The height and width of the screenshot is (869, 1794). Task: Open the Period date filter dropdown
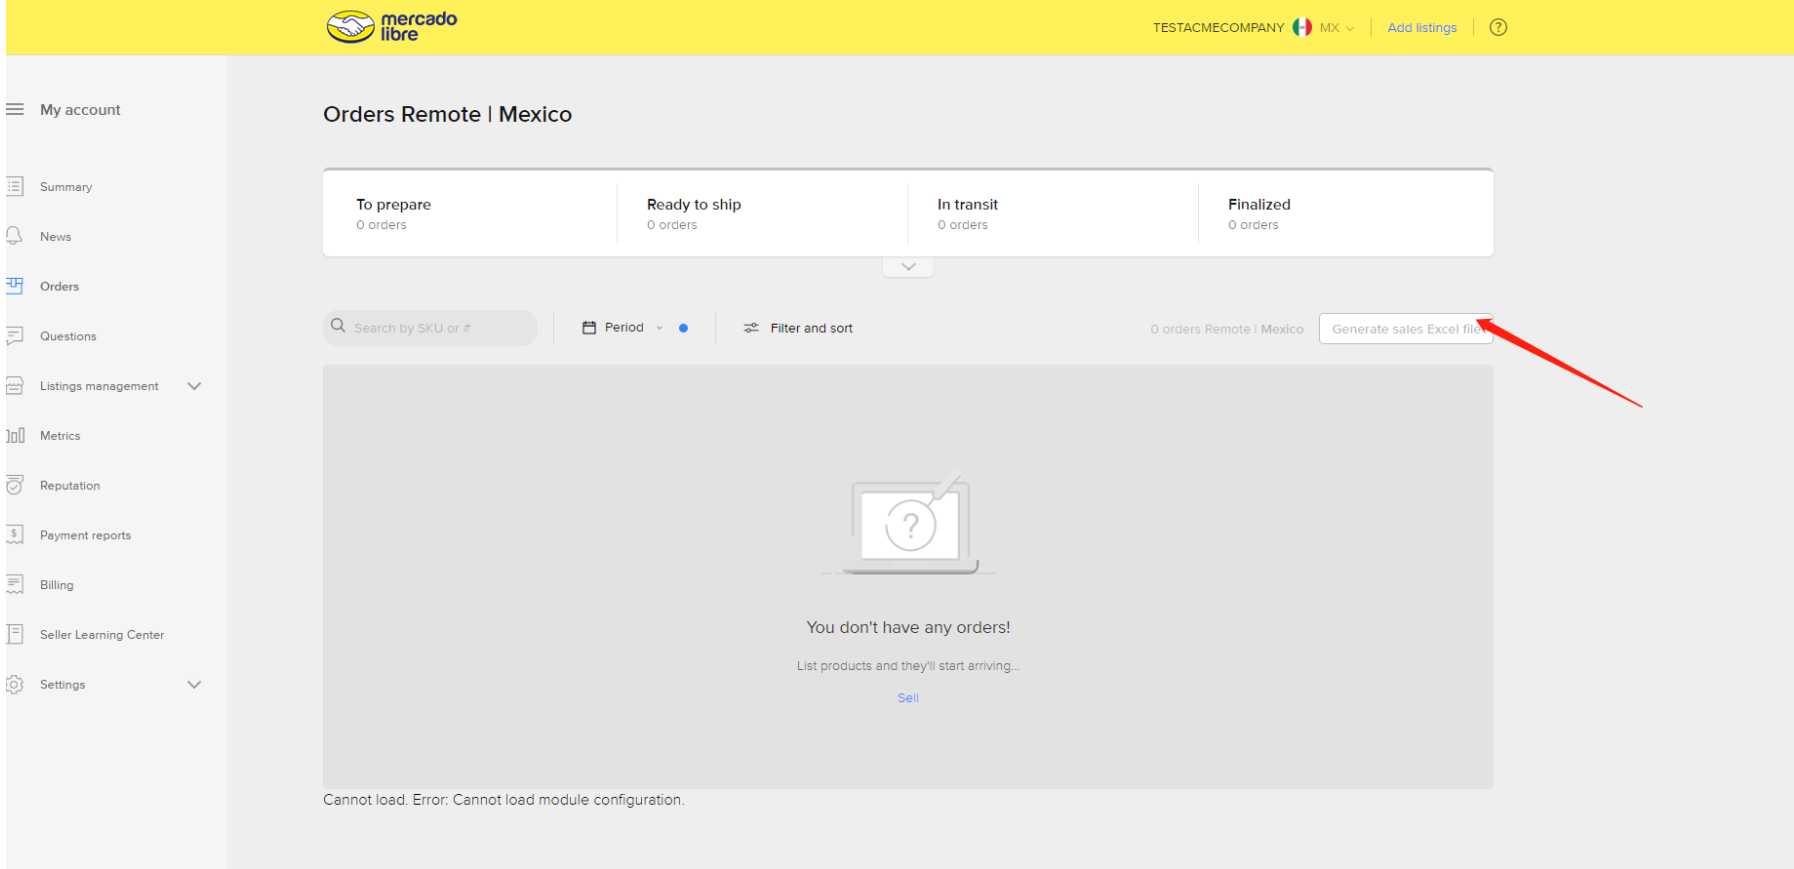pos(624,328)
